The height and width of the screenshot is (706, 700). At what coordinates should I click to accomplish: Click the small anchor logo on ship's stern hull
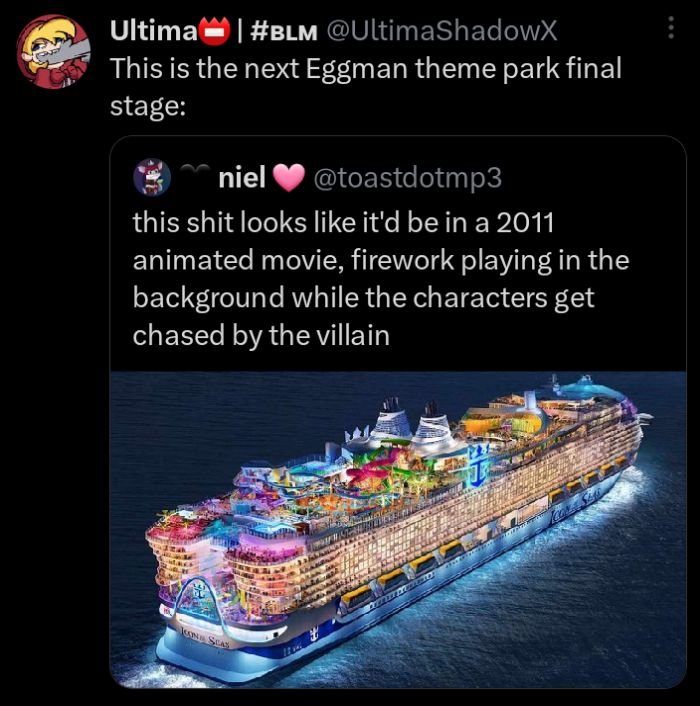[312, 636]
